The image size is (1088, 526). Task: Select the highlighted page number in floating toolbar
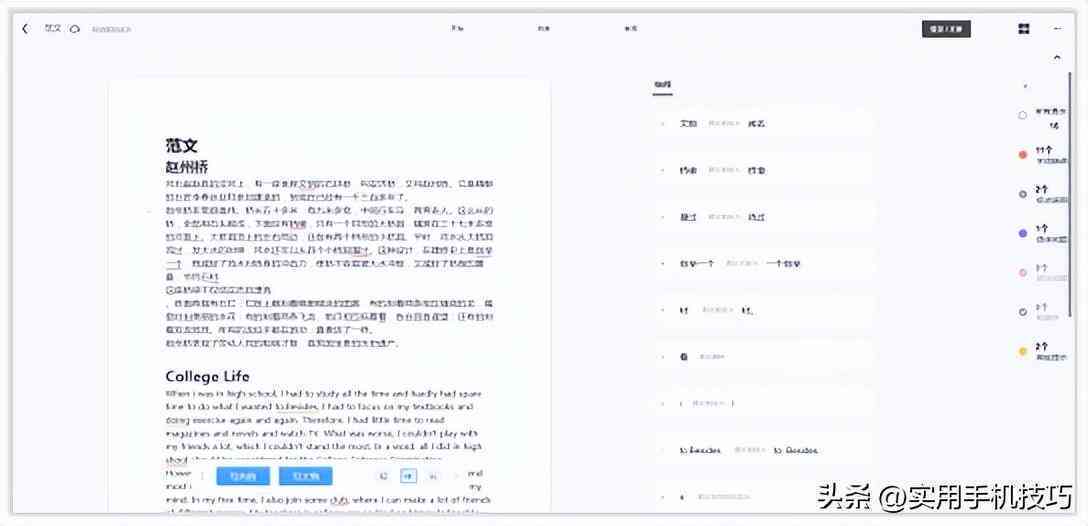408,476
